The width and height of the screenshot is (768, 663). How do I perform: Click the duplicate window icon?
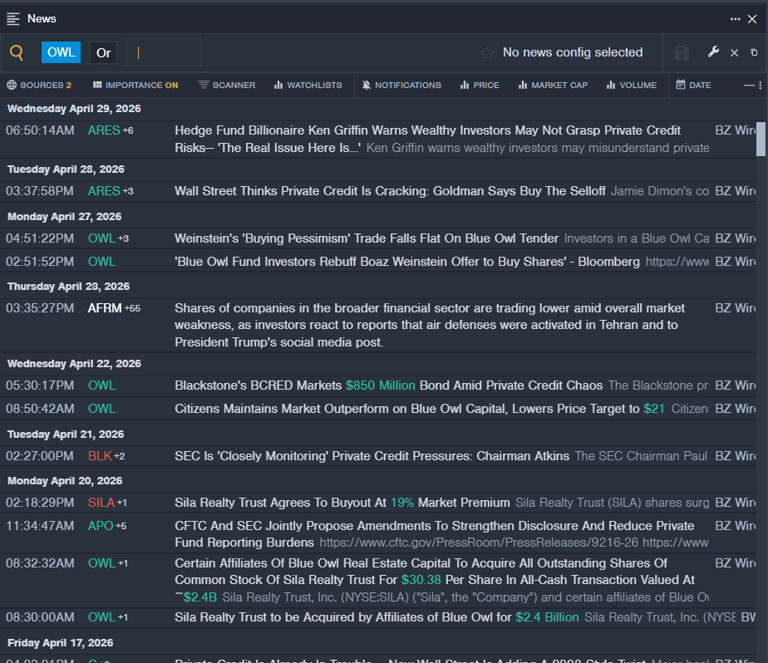(754, 53)
